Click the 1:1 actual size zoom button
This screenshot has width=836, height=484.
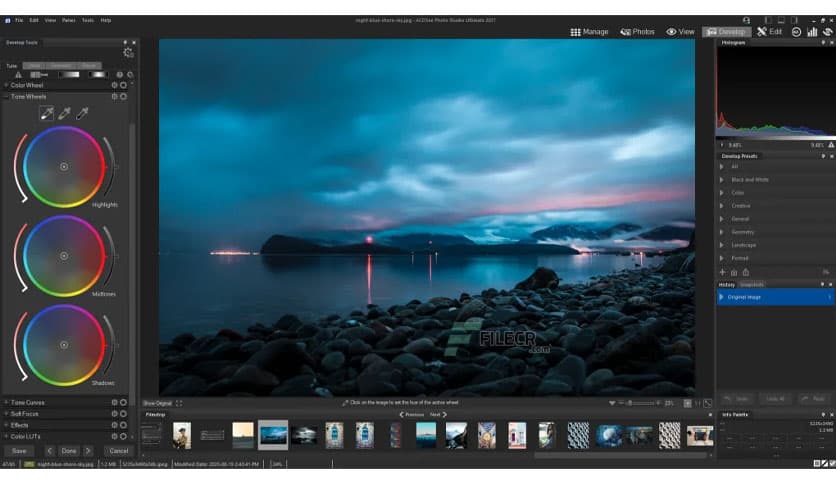(x=698, y=404)
